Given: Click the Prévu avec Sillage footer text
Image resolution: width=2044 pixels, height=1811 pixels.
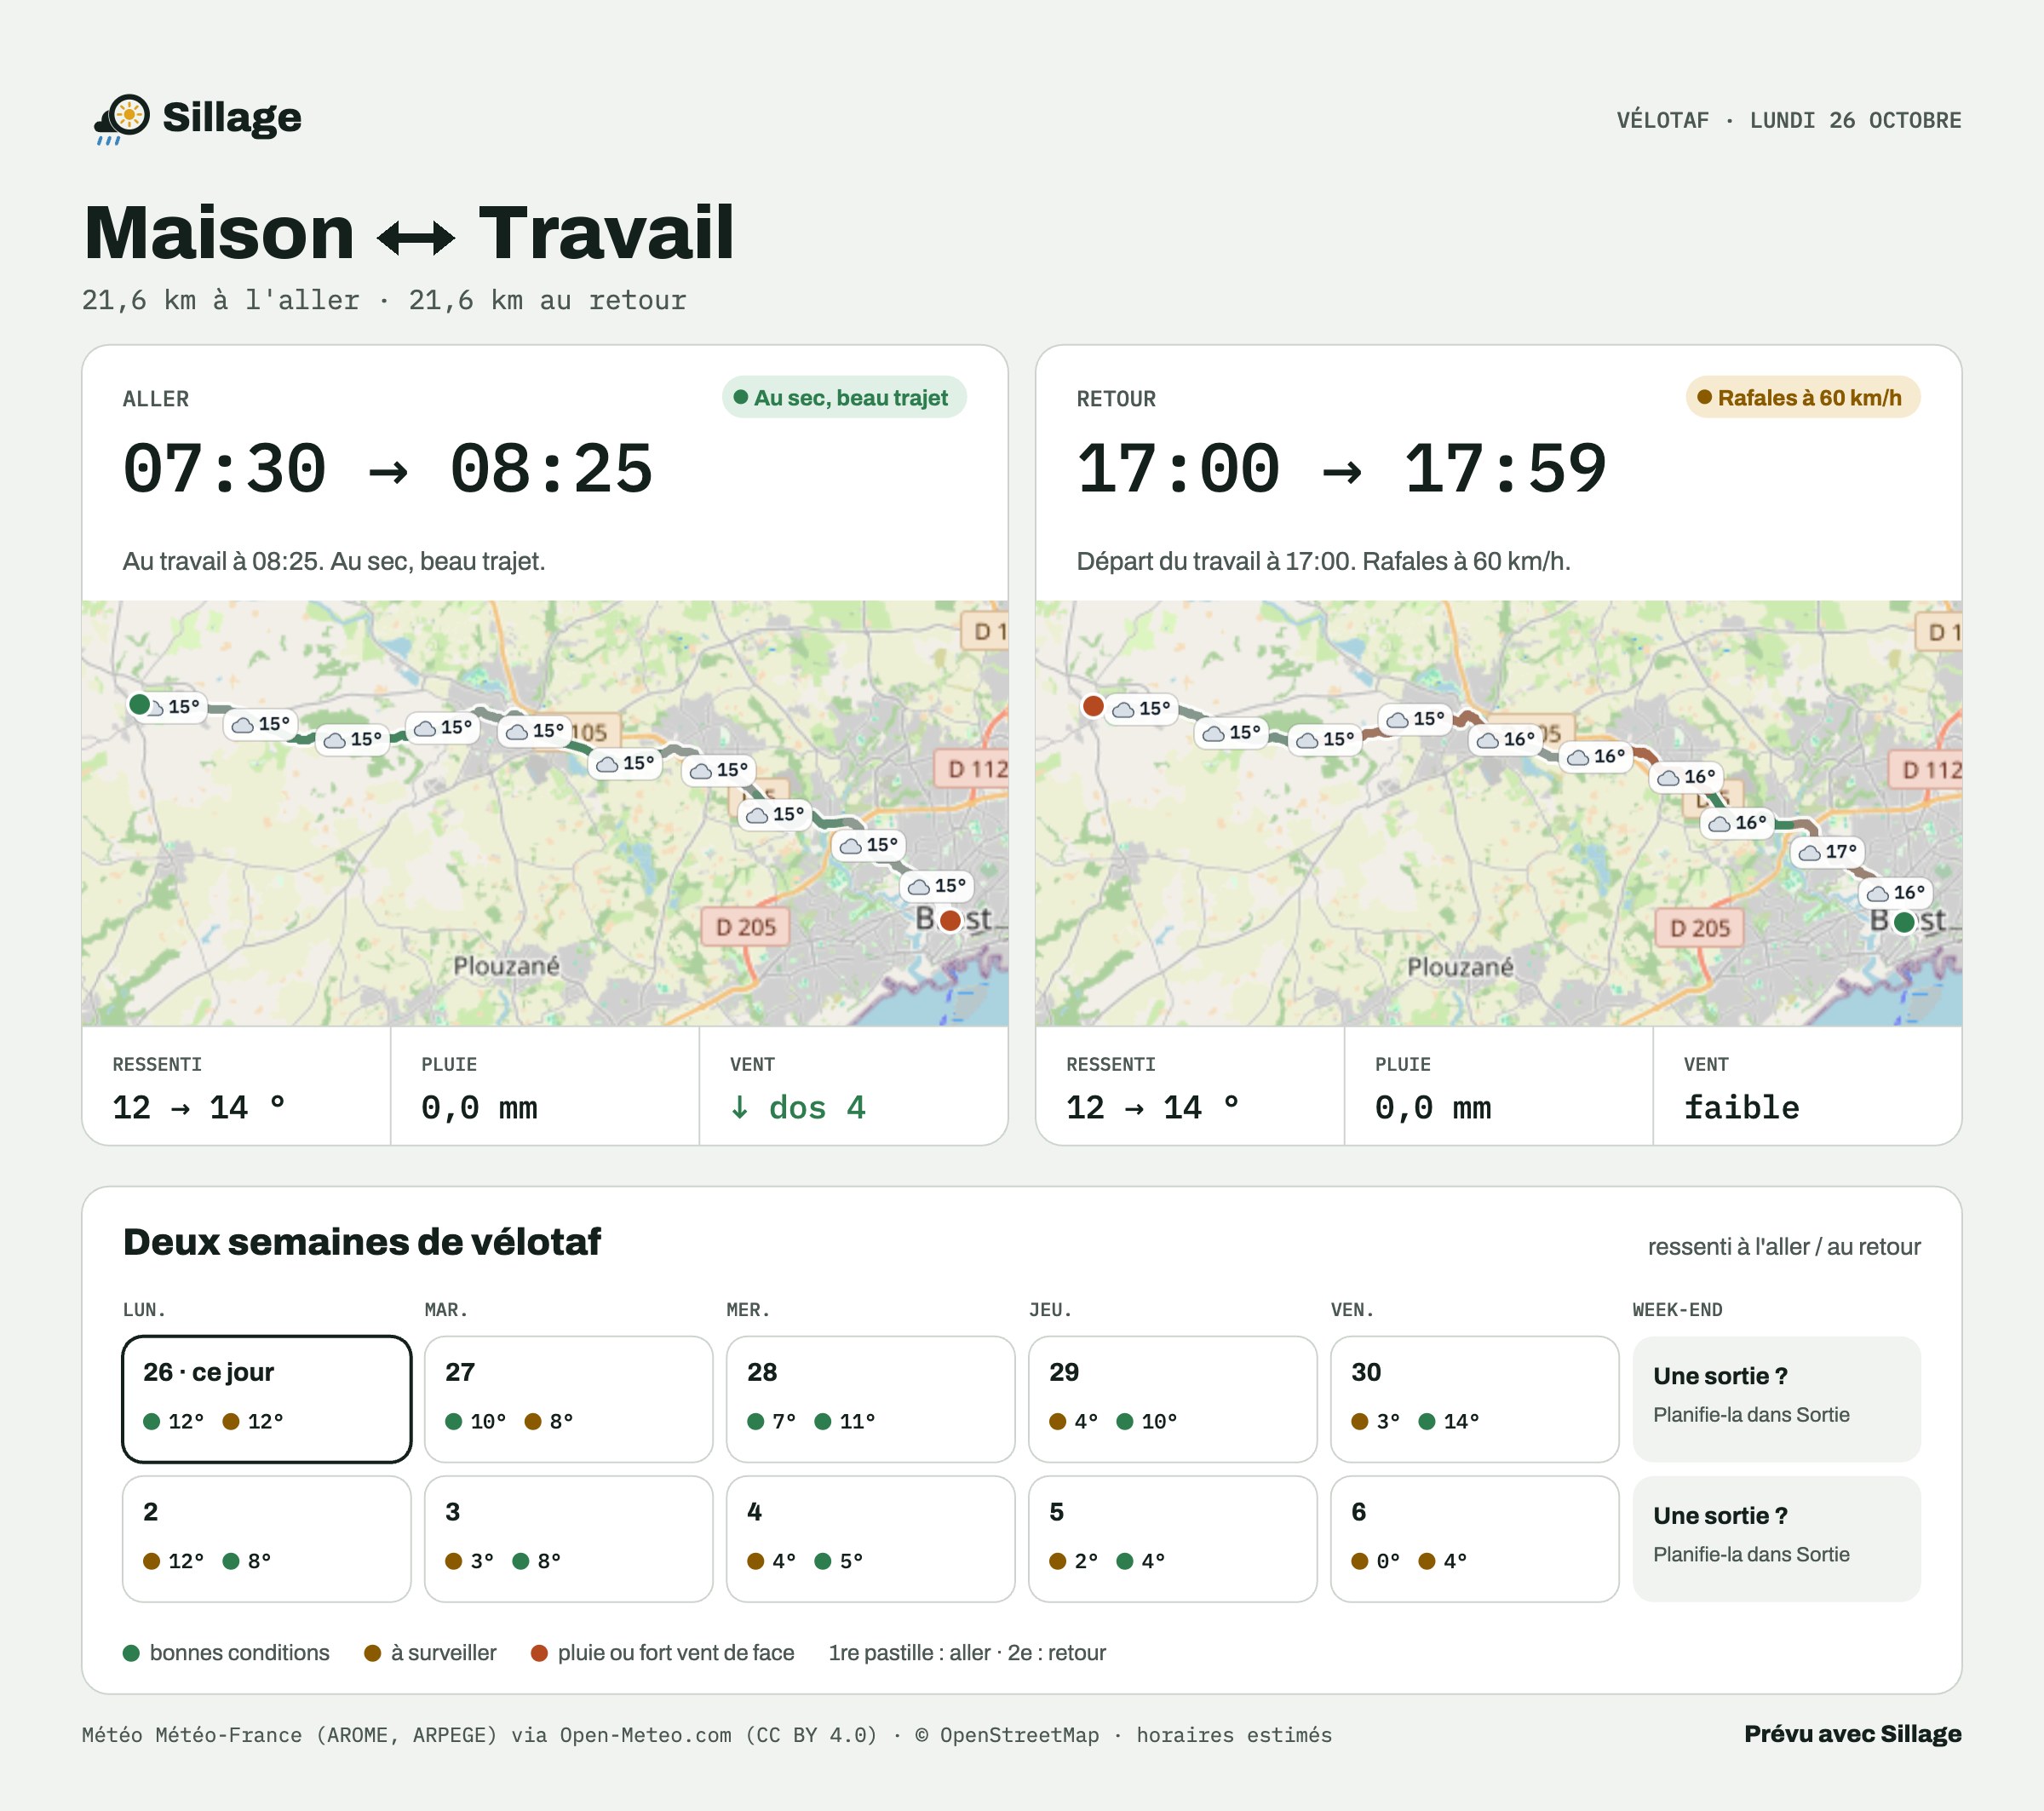Looking at the screenshot, I should (x=1852, y=1734).
